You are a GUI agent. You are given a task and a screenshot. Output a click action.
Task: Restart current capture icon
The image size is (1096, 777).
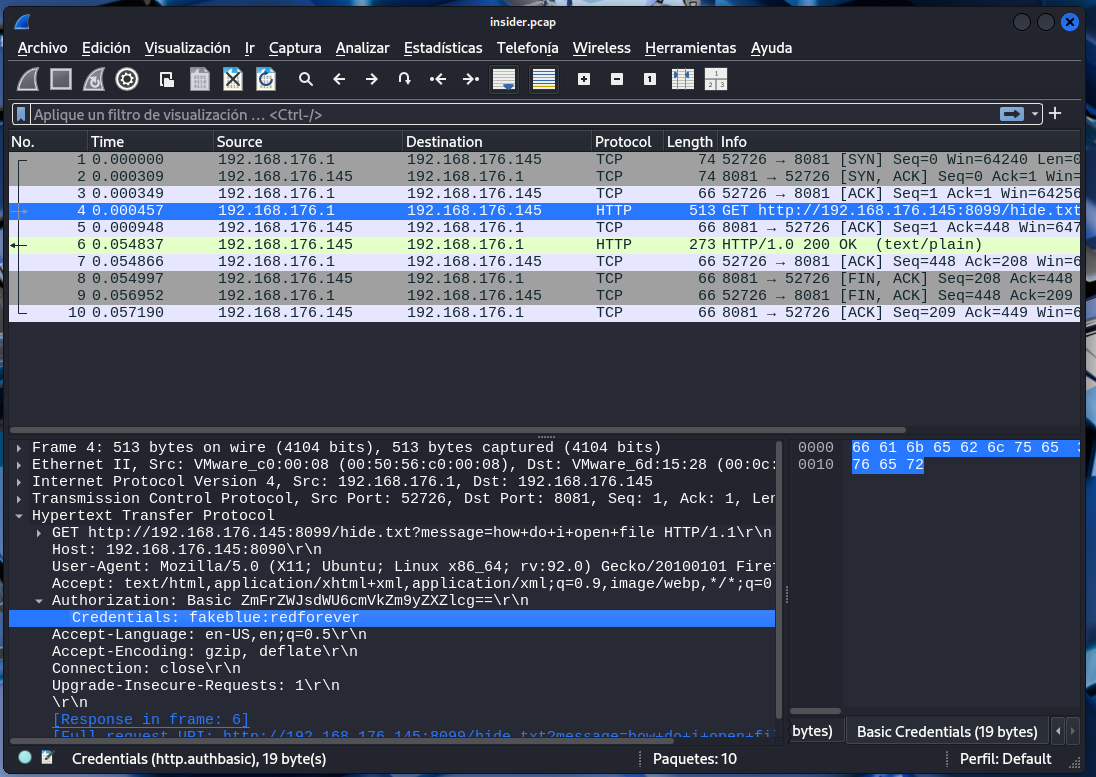tap(94, 80)
